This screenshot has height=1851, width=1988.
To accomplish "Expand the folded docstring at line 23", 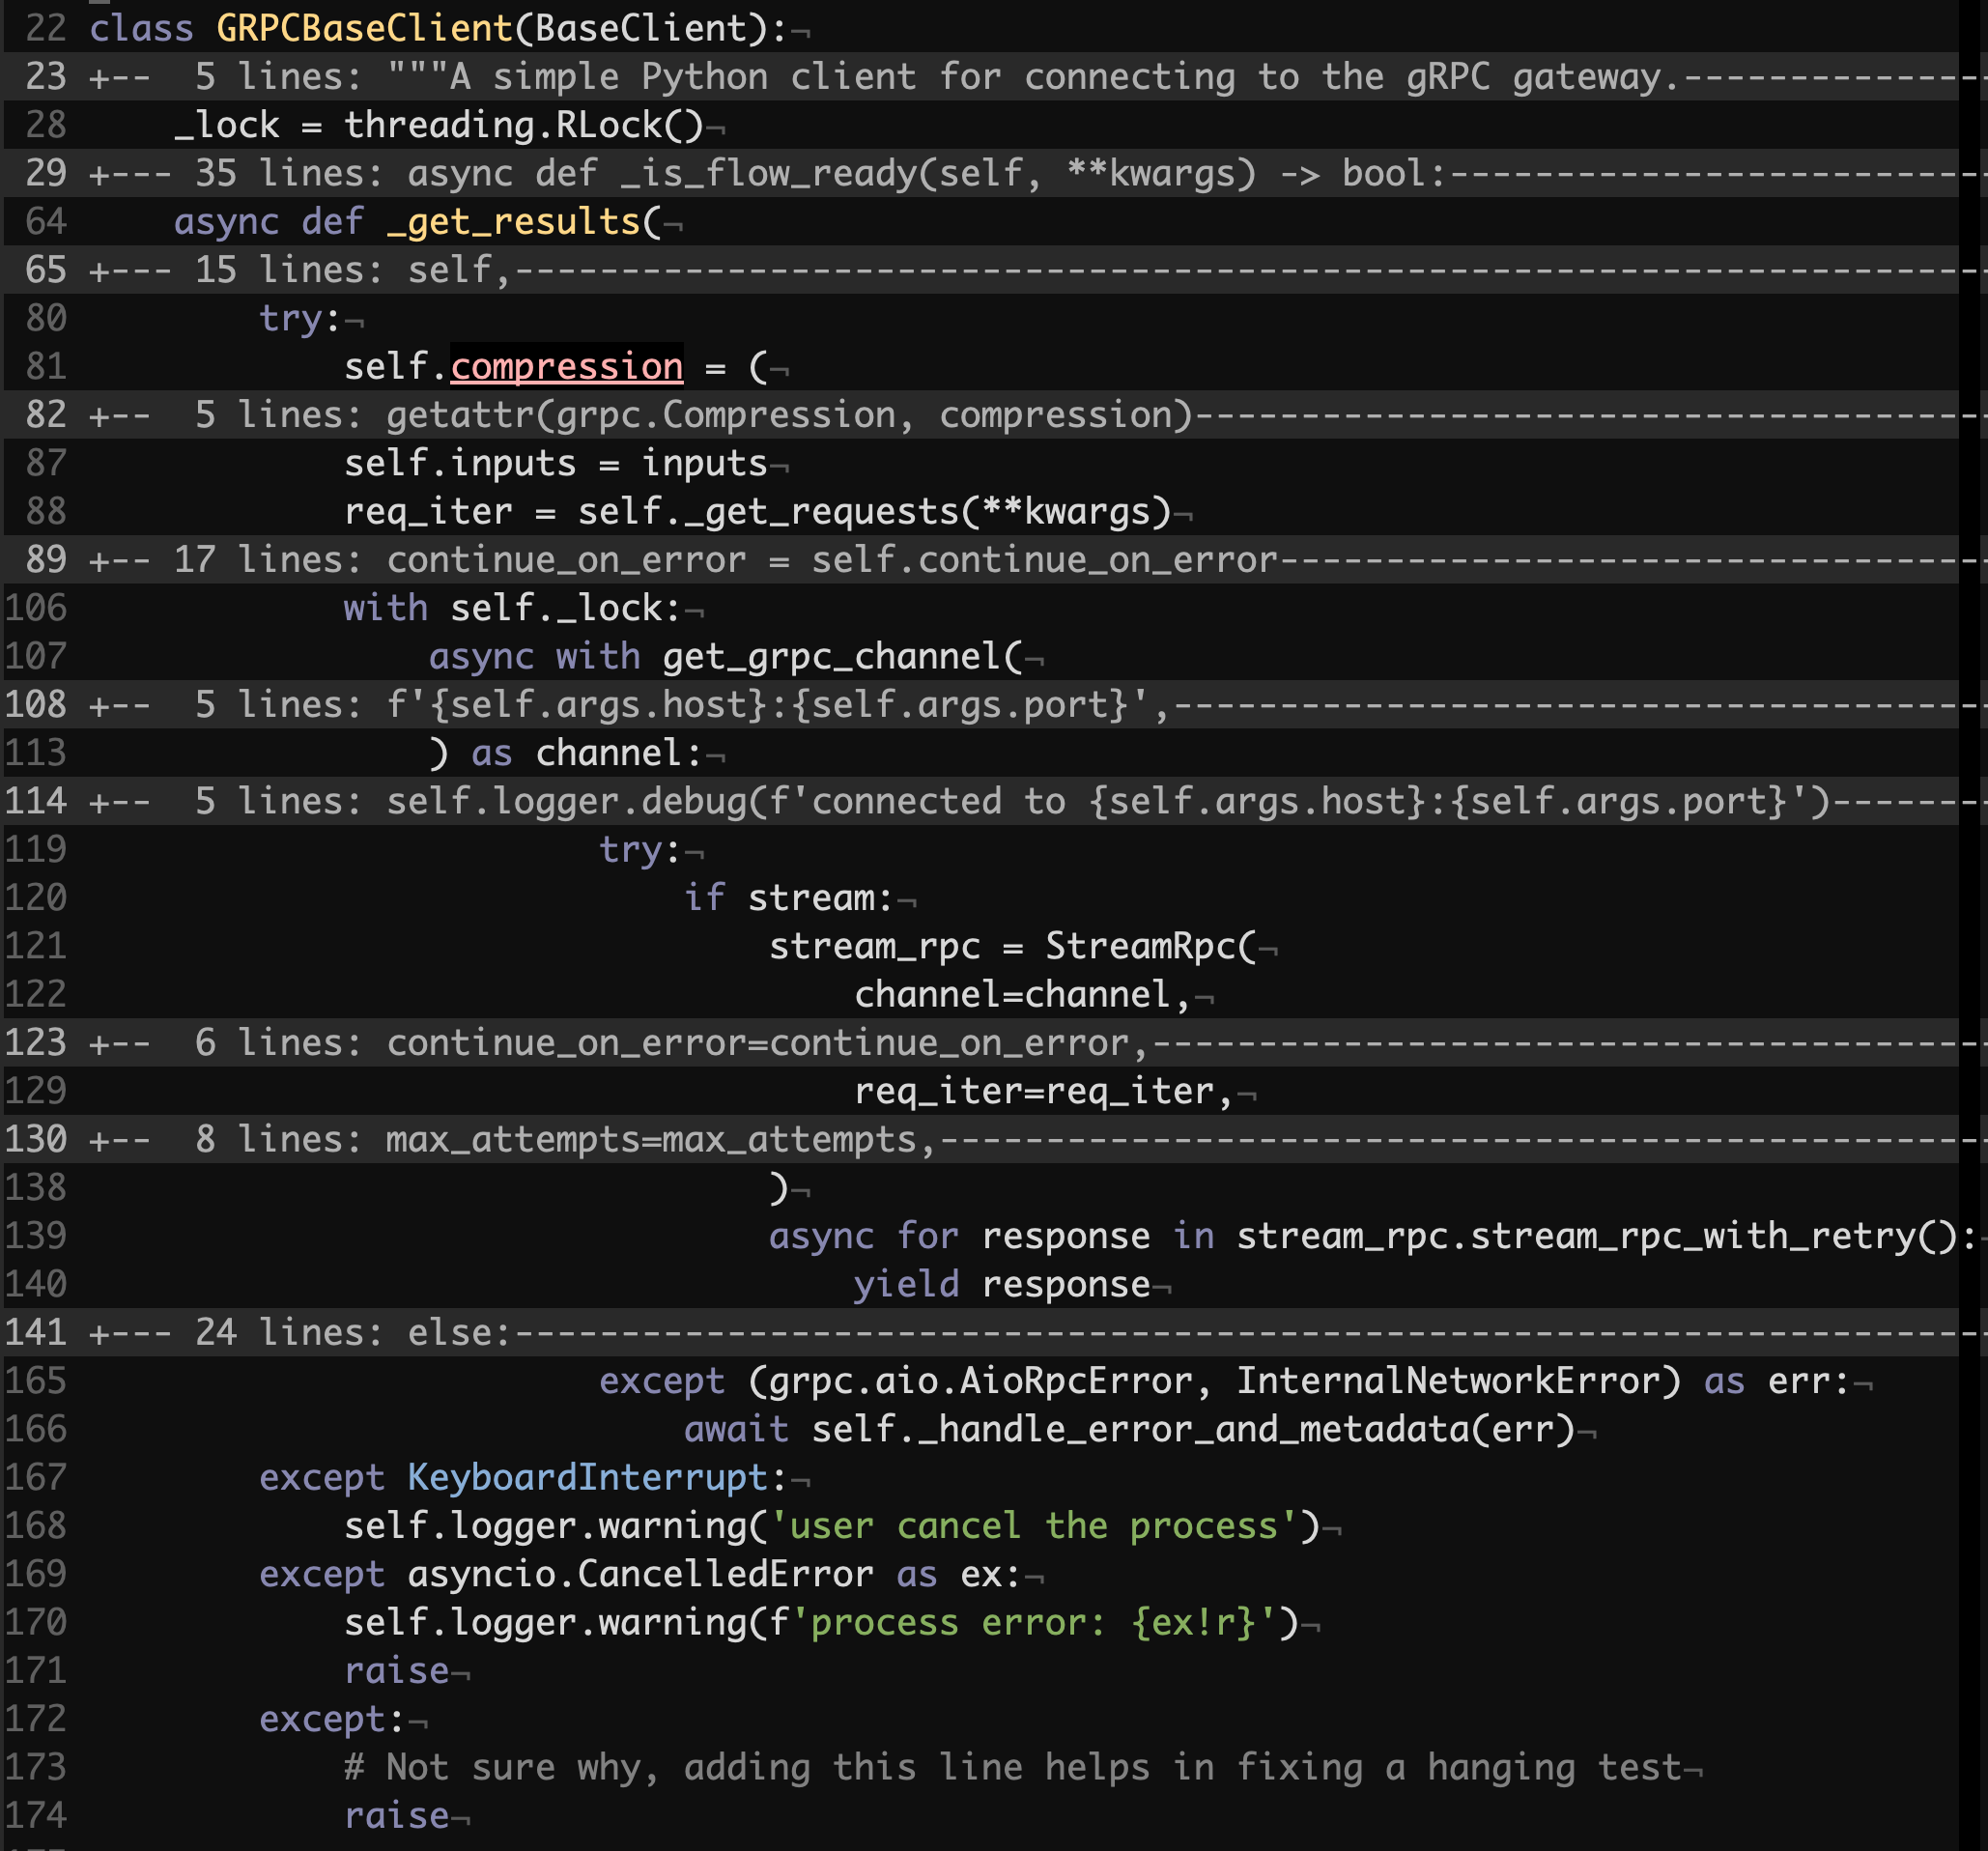I will click(700, 77).
